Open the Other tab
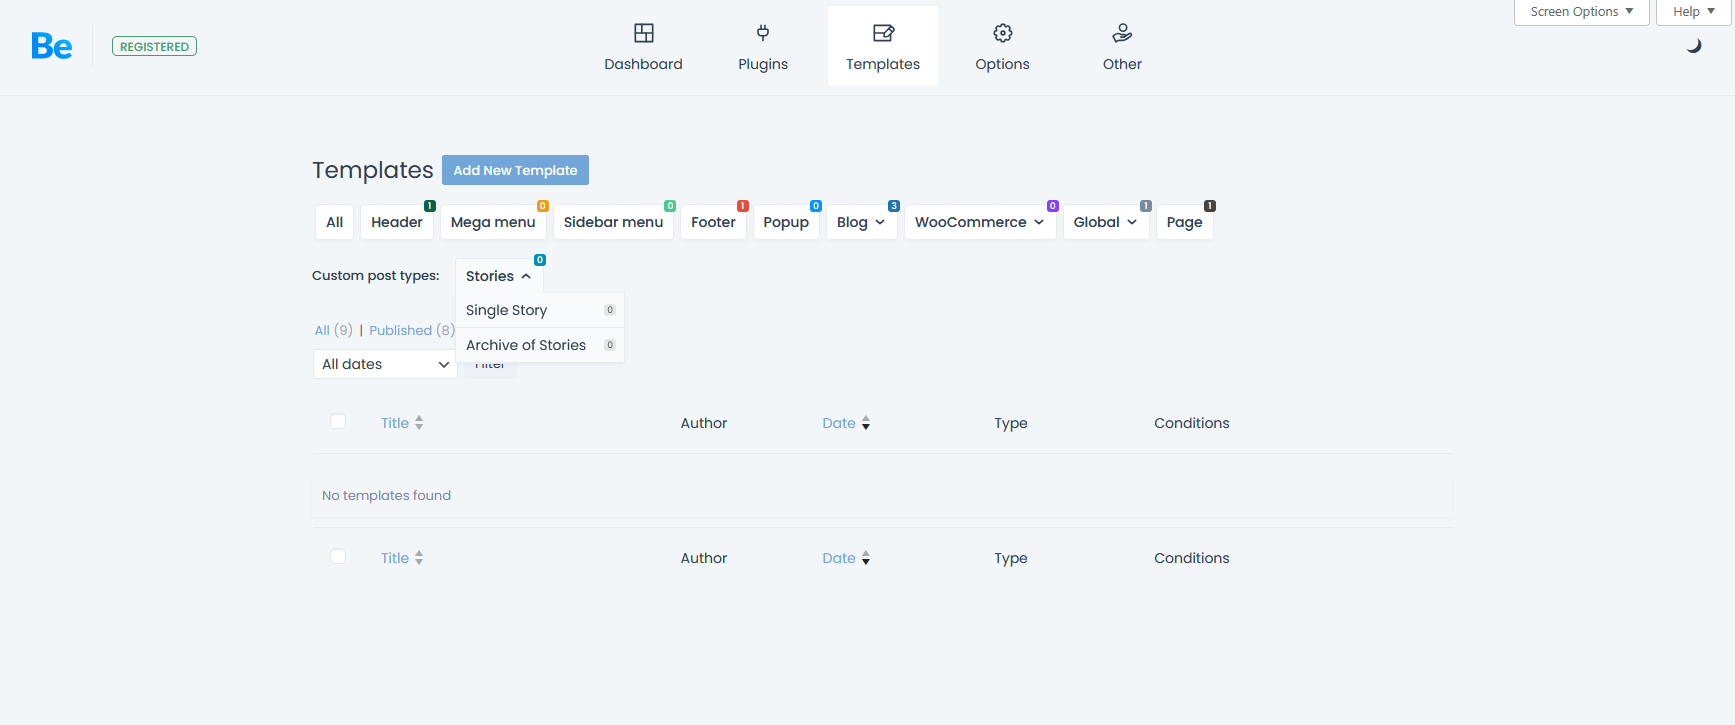 tap(1122, 46)
